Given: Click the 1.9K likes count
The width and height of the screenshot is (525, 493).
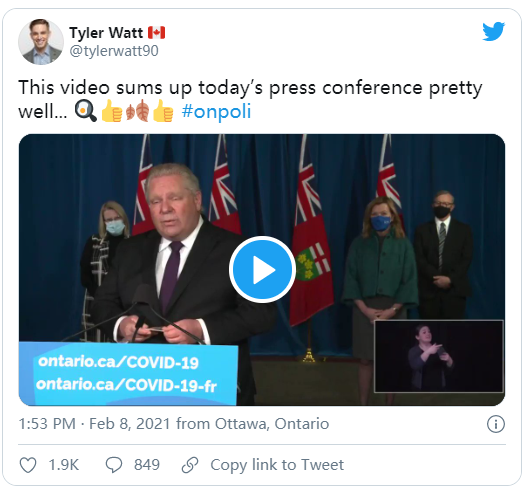Looking at the screenshot, I should pyautogui.click(x=64, y=465).
